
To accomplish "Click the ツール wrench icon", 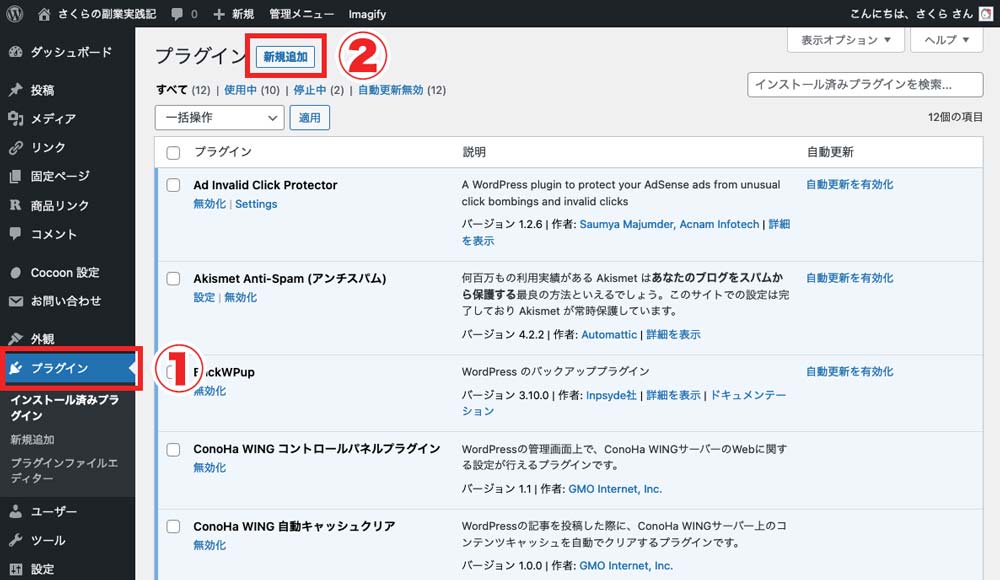I will click(x=16, y=540).
